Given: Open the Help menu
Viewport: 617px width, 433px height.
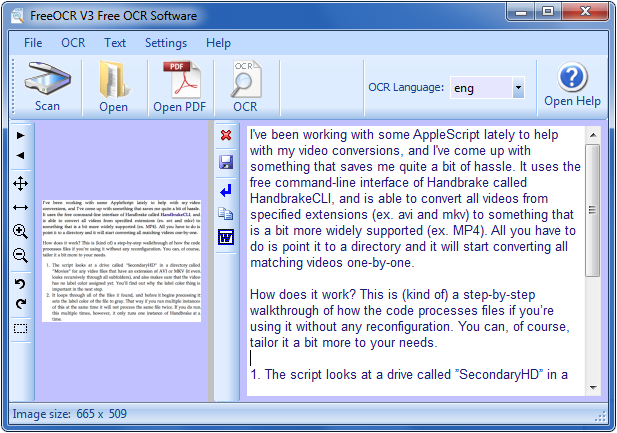Looking at the screenshot, I should (x=218, y=43).
